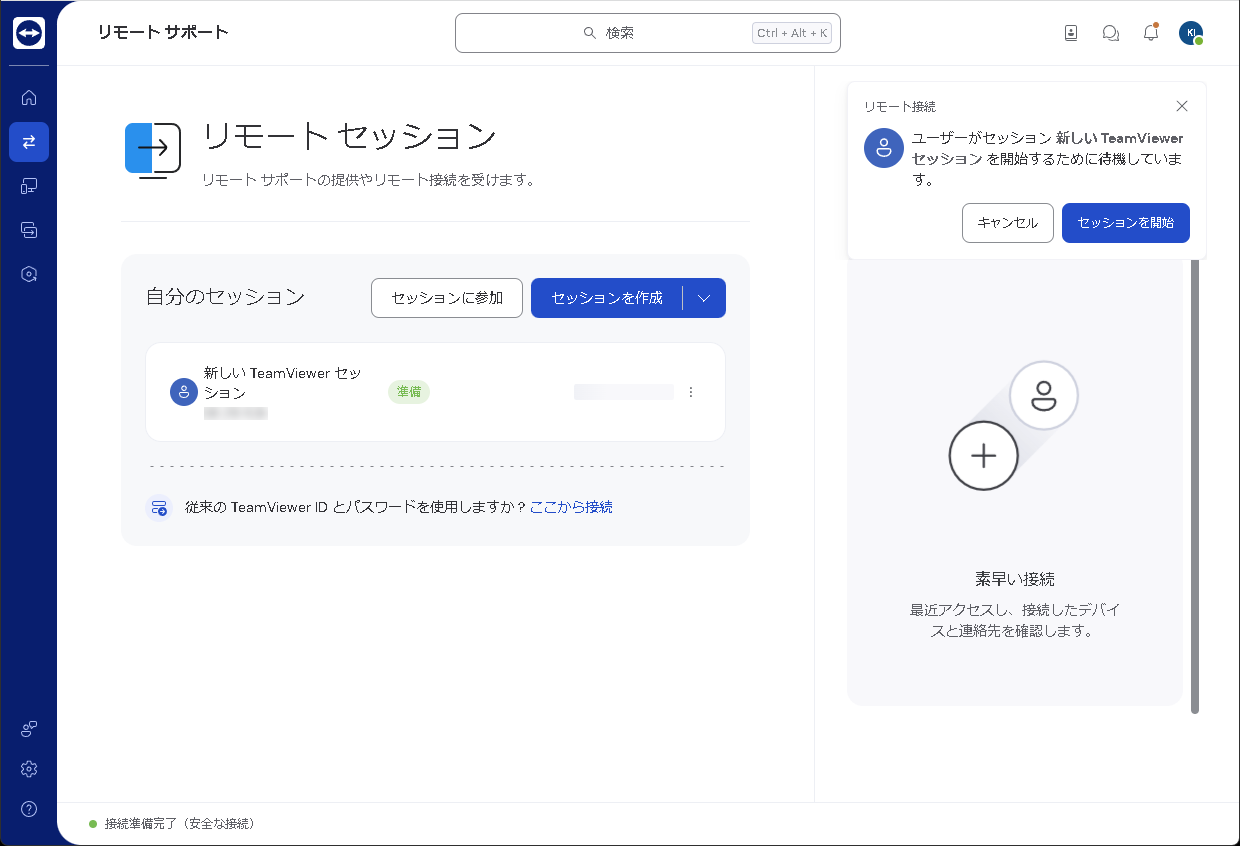Select the TeamViewer ID connect icon beside the hint text

point(159,507)
